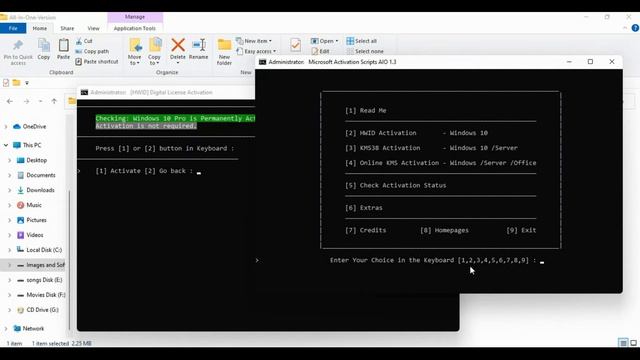Open quick access toolbar customize dropdown

click(27, 83)
